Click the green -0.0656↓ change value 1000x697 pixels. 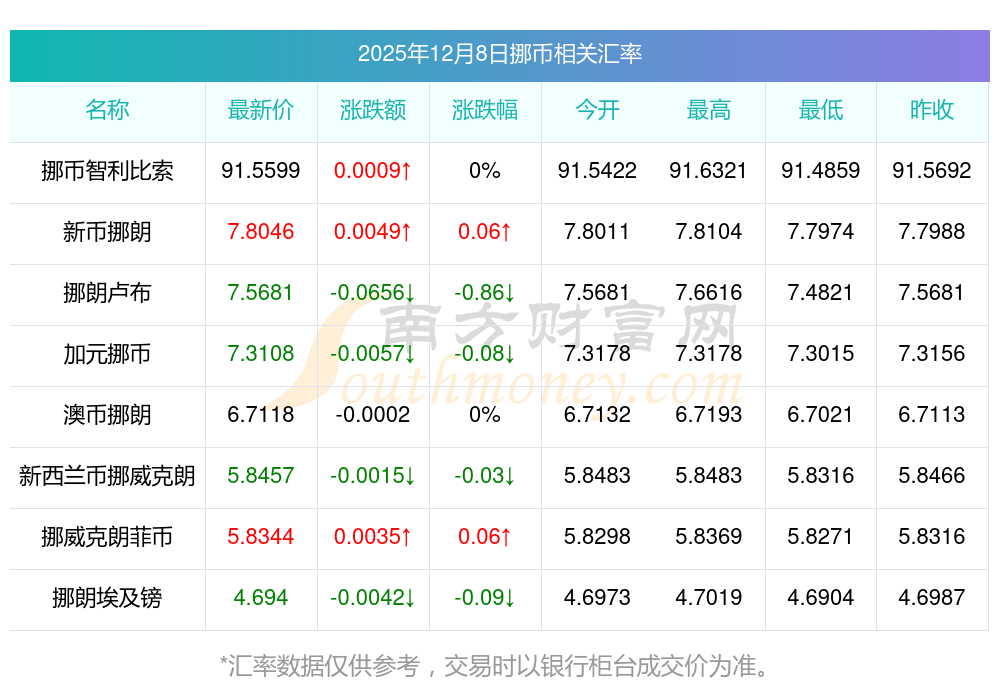[x=373, y=293]
